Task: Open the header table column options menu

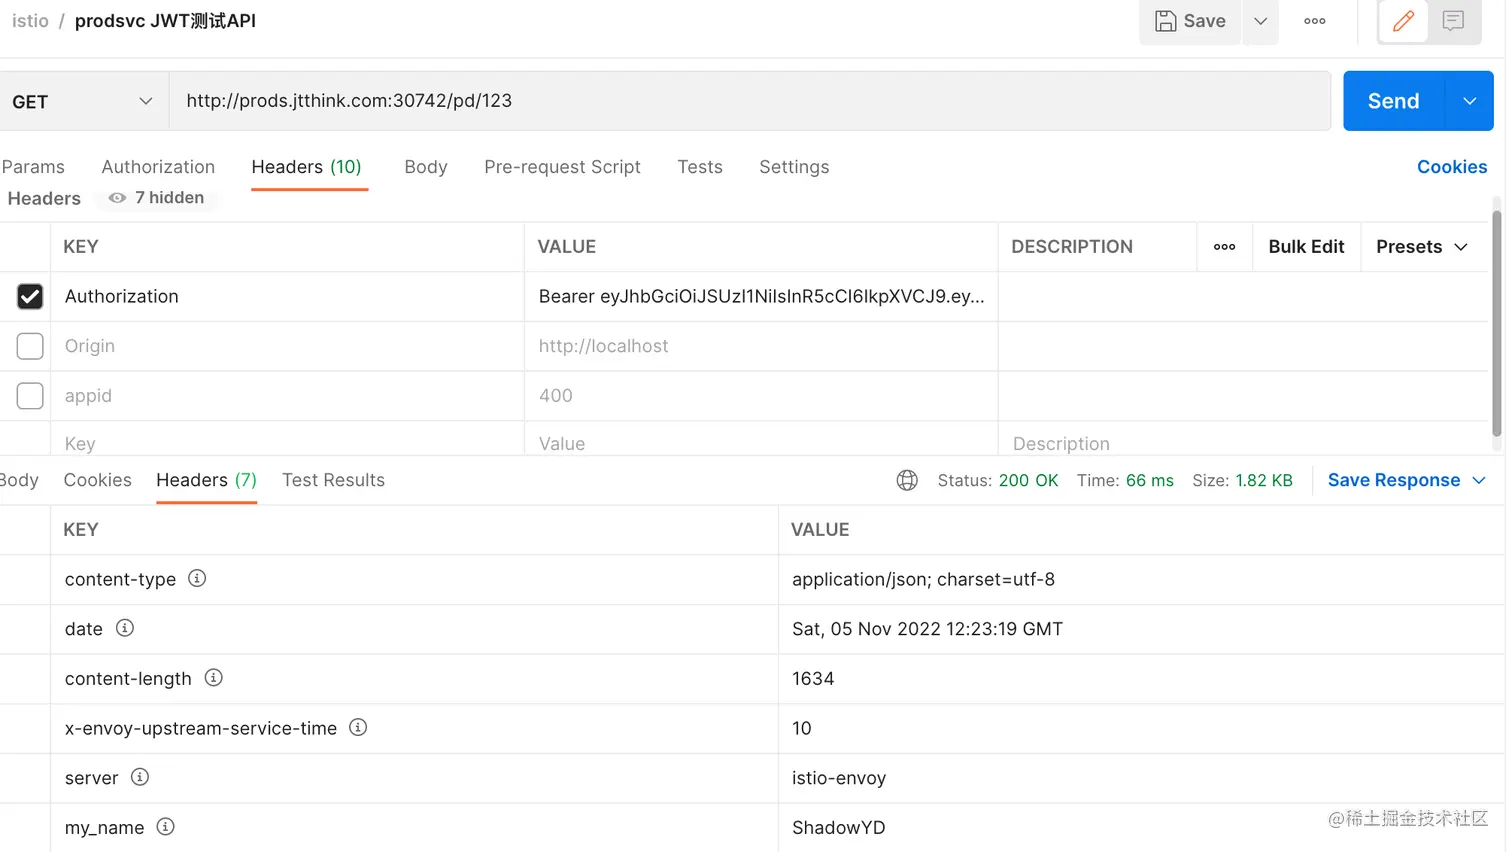Action: pos(1225,247)
